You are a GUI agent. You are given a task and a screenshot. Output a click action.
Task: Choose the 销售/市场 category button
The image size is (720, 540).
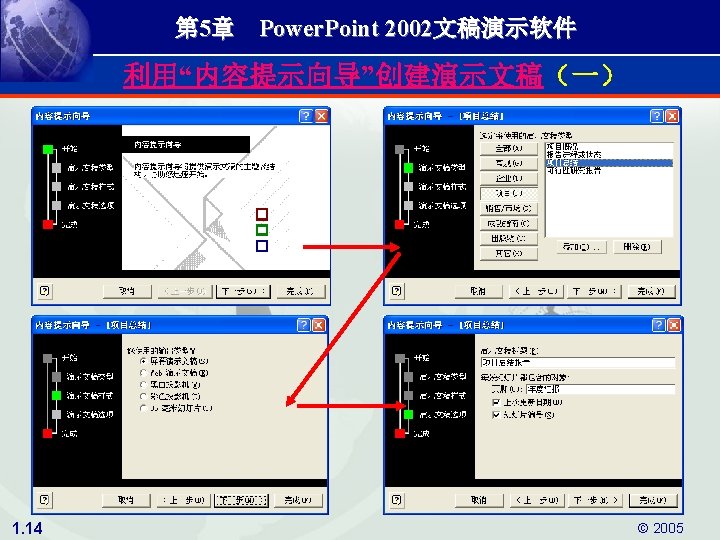pyautogui.click(x=509, y=208)
